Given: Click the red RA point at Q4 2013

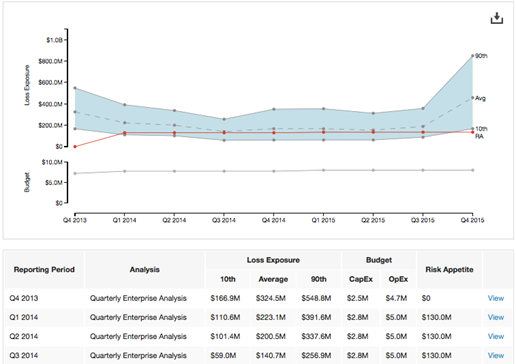Looking at the screenshot, I should (75, 147).
